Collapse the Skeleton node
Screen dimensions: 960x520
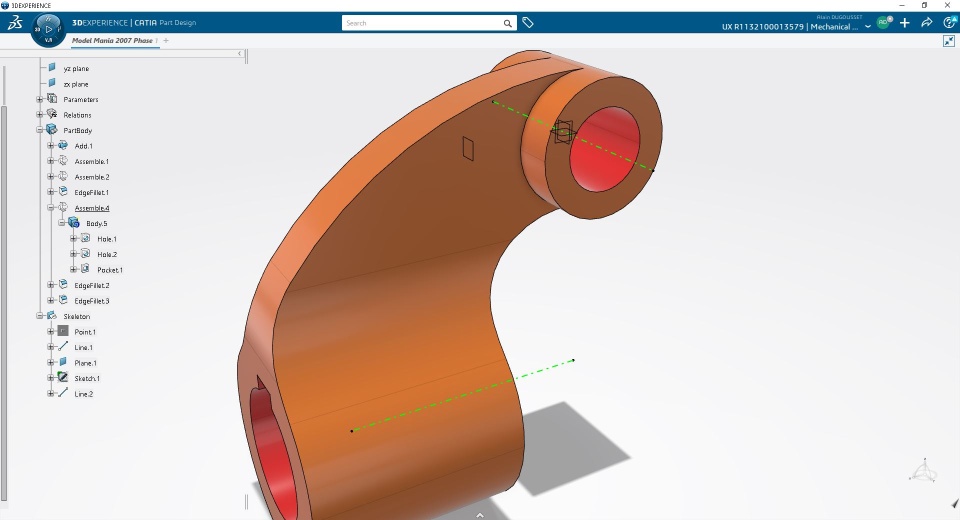pos(40,316)
